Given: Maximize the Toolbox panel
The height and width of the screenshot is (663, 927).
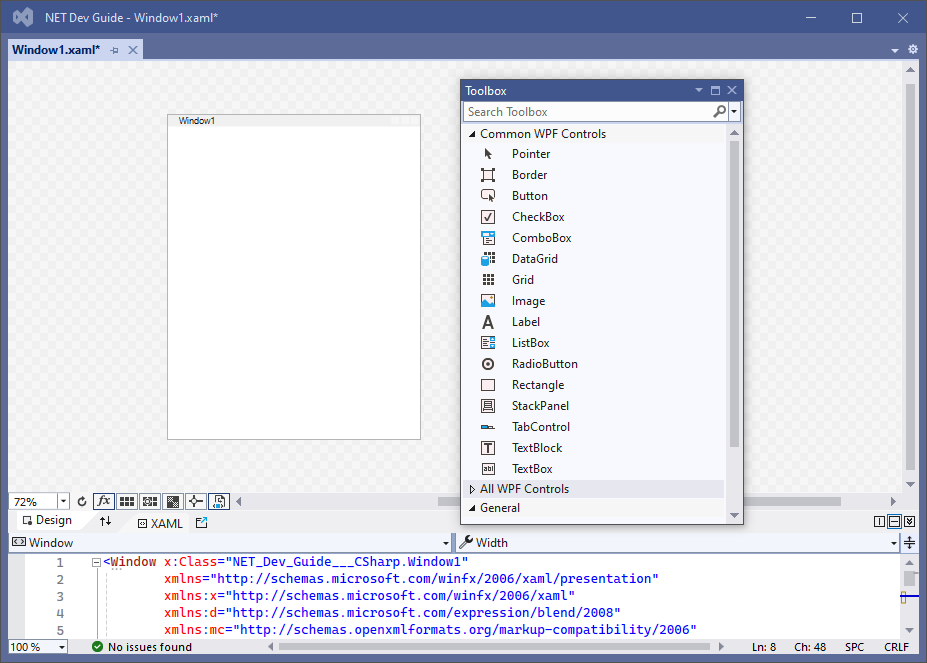Looking at the screenshot, I should coord(715,90).
